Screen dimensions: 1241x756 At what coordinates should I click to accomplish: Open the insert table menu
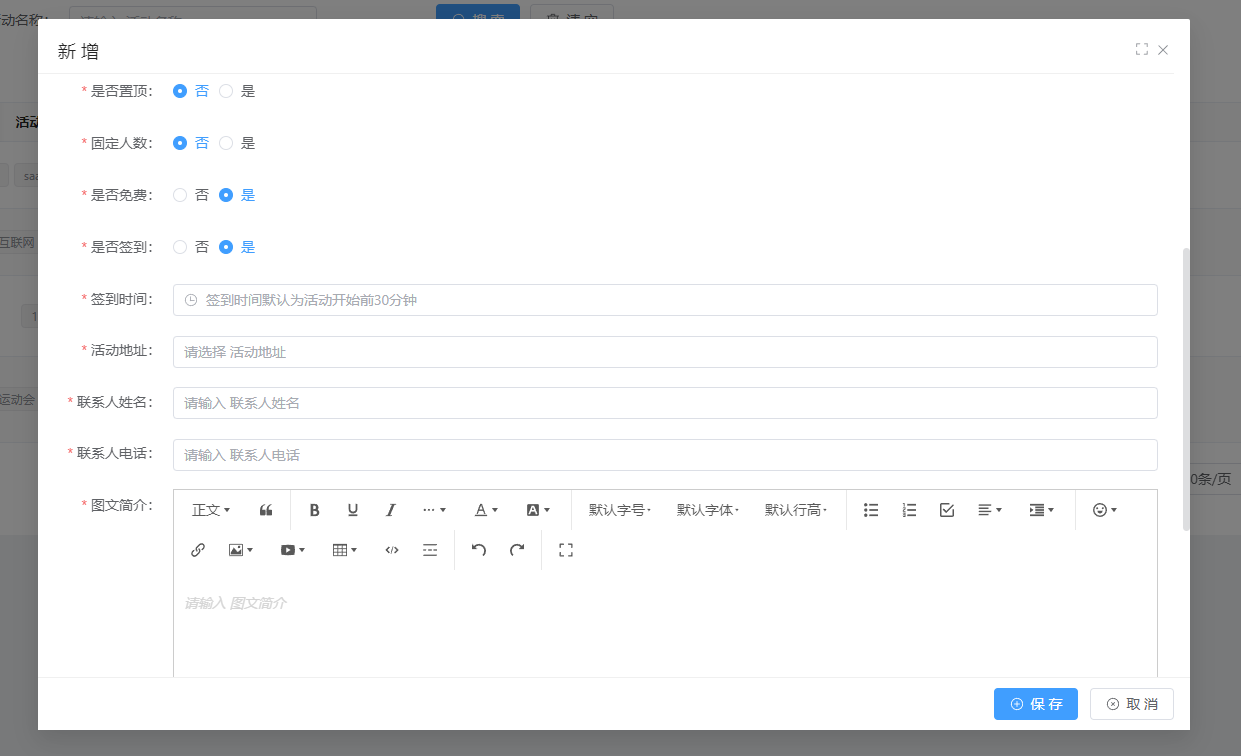[x=345, y=550]
